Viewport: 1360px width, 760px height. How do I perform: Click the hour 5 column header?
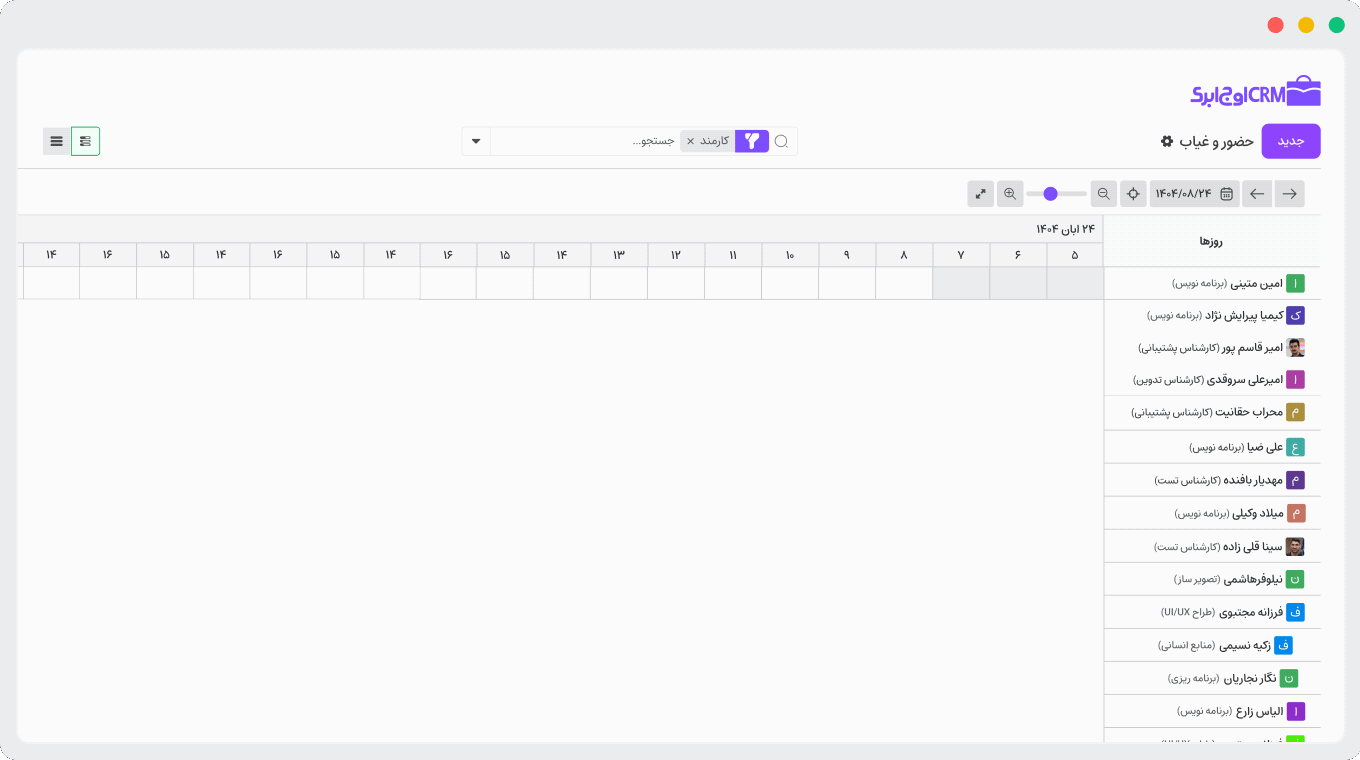point(1075,255)
